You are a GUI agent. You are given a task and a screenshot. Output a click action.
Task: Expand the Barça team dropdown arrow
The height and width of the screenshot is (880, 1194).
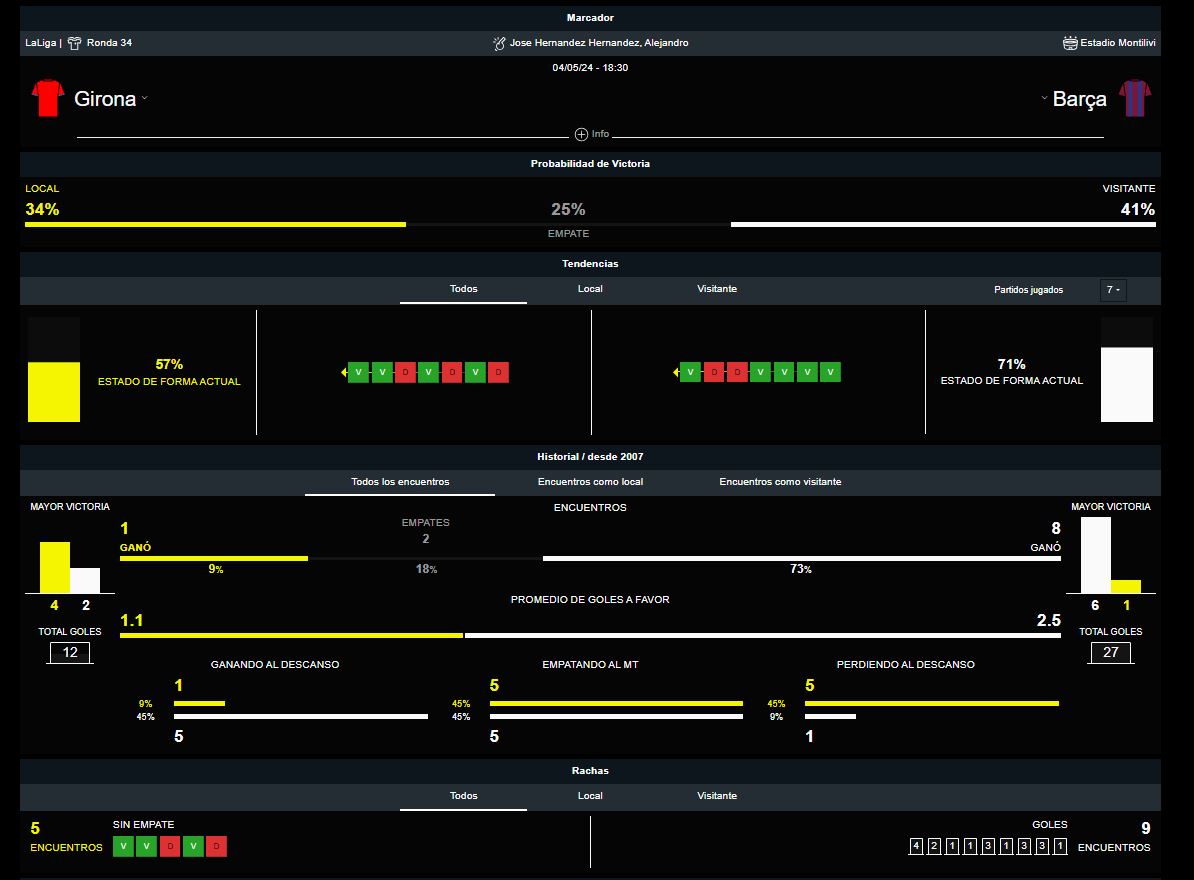tap(1044, 98)
